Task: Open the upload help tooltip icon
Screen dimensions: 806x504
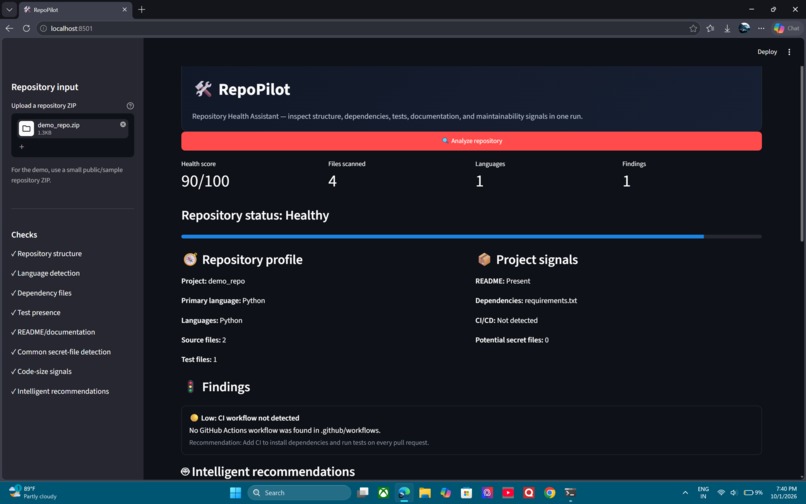Action: [130, 106]
